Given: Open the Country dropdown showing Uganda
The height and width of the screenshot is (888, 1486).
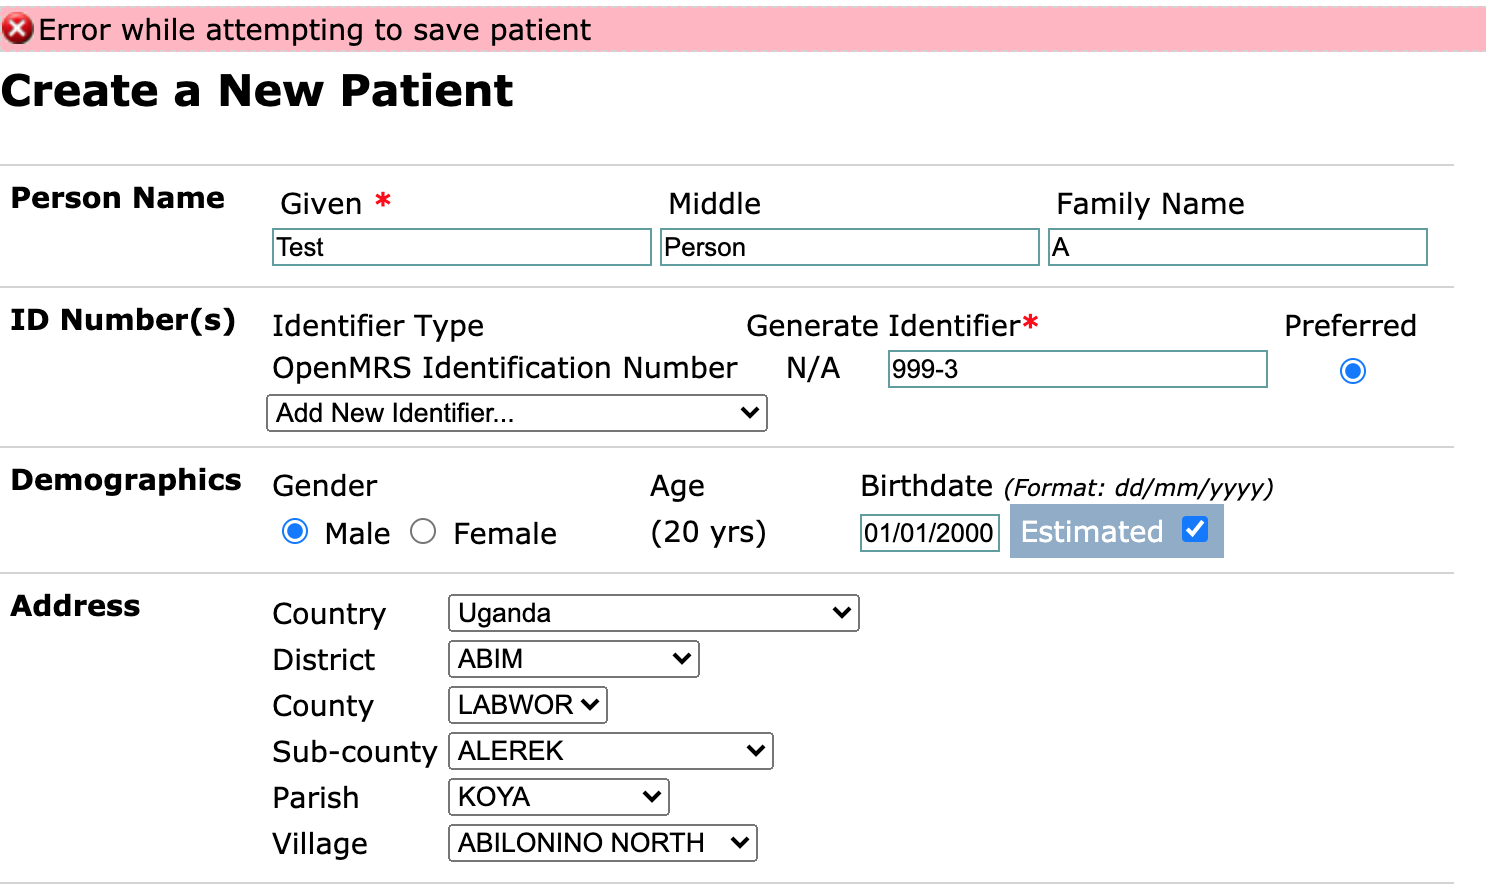Looking at the screenshot, I should (654, 613).
